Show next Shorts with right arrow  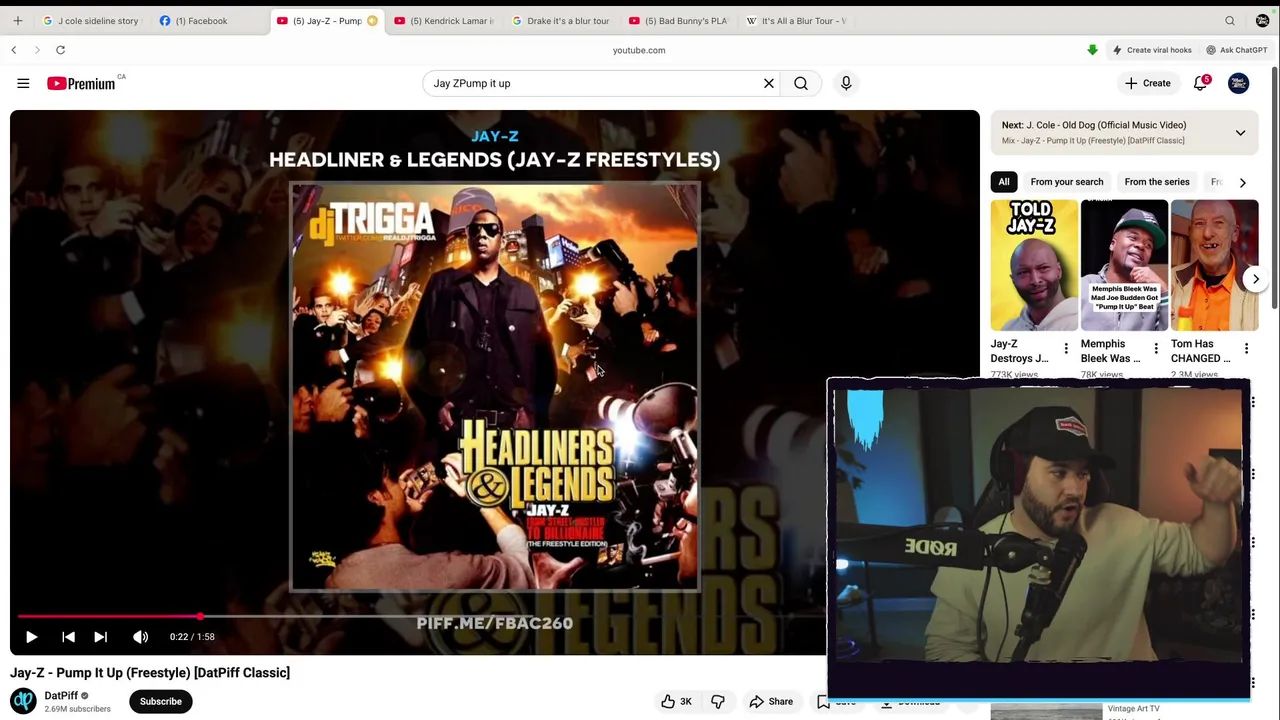pyautogui.click(x=1255, y=279)
